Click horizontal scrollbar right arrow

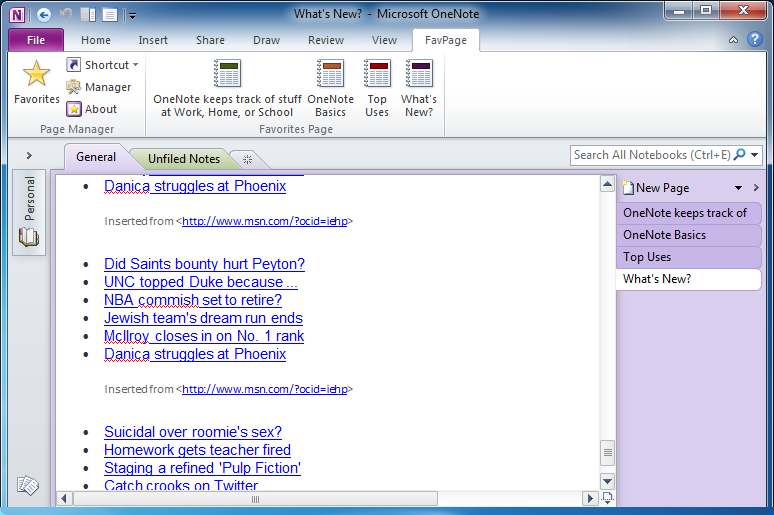point(589,499)
